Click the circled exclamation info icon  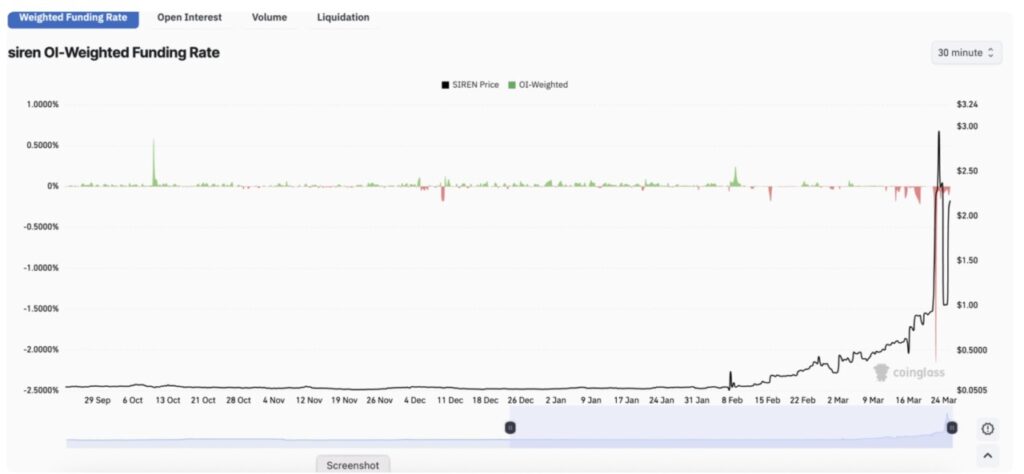click(x=988, y=429)
